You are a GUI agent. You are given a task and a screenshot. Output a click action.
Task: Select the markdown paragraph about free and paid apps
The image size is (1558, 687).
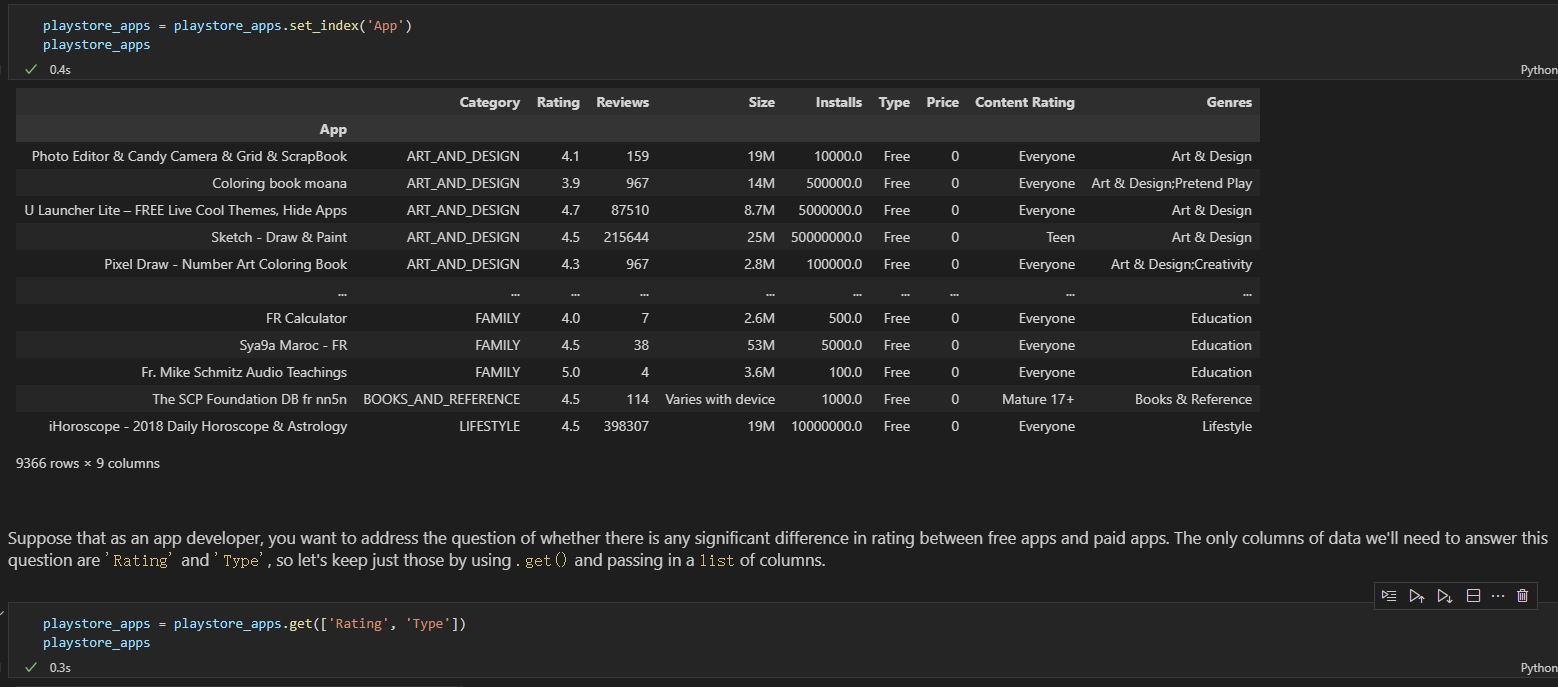(778, 549)
